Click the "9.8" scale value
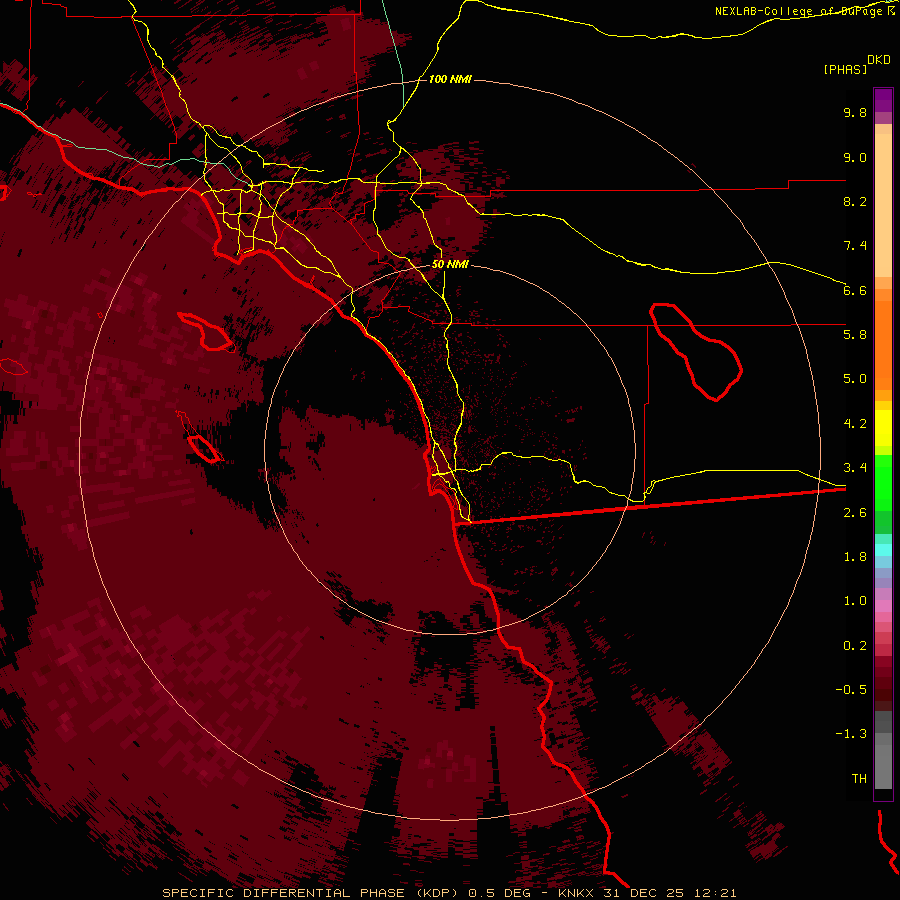Screen dimensions: 900x900 pos(855,112)
